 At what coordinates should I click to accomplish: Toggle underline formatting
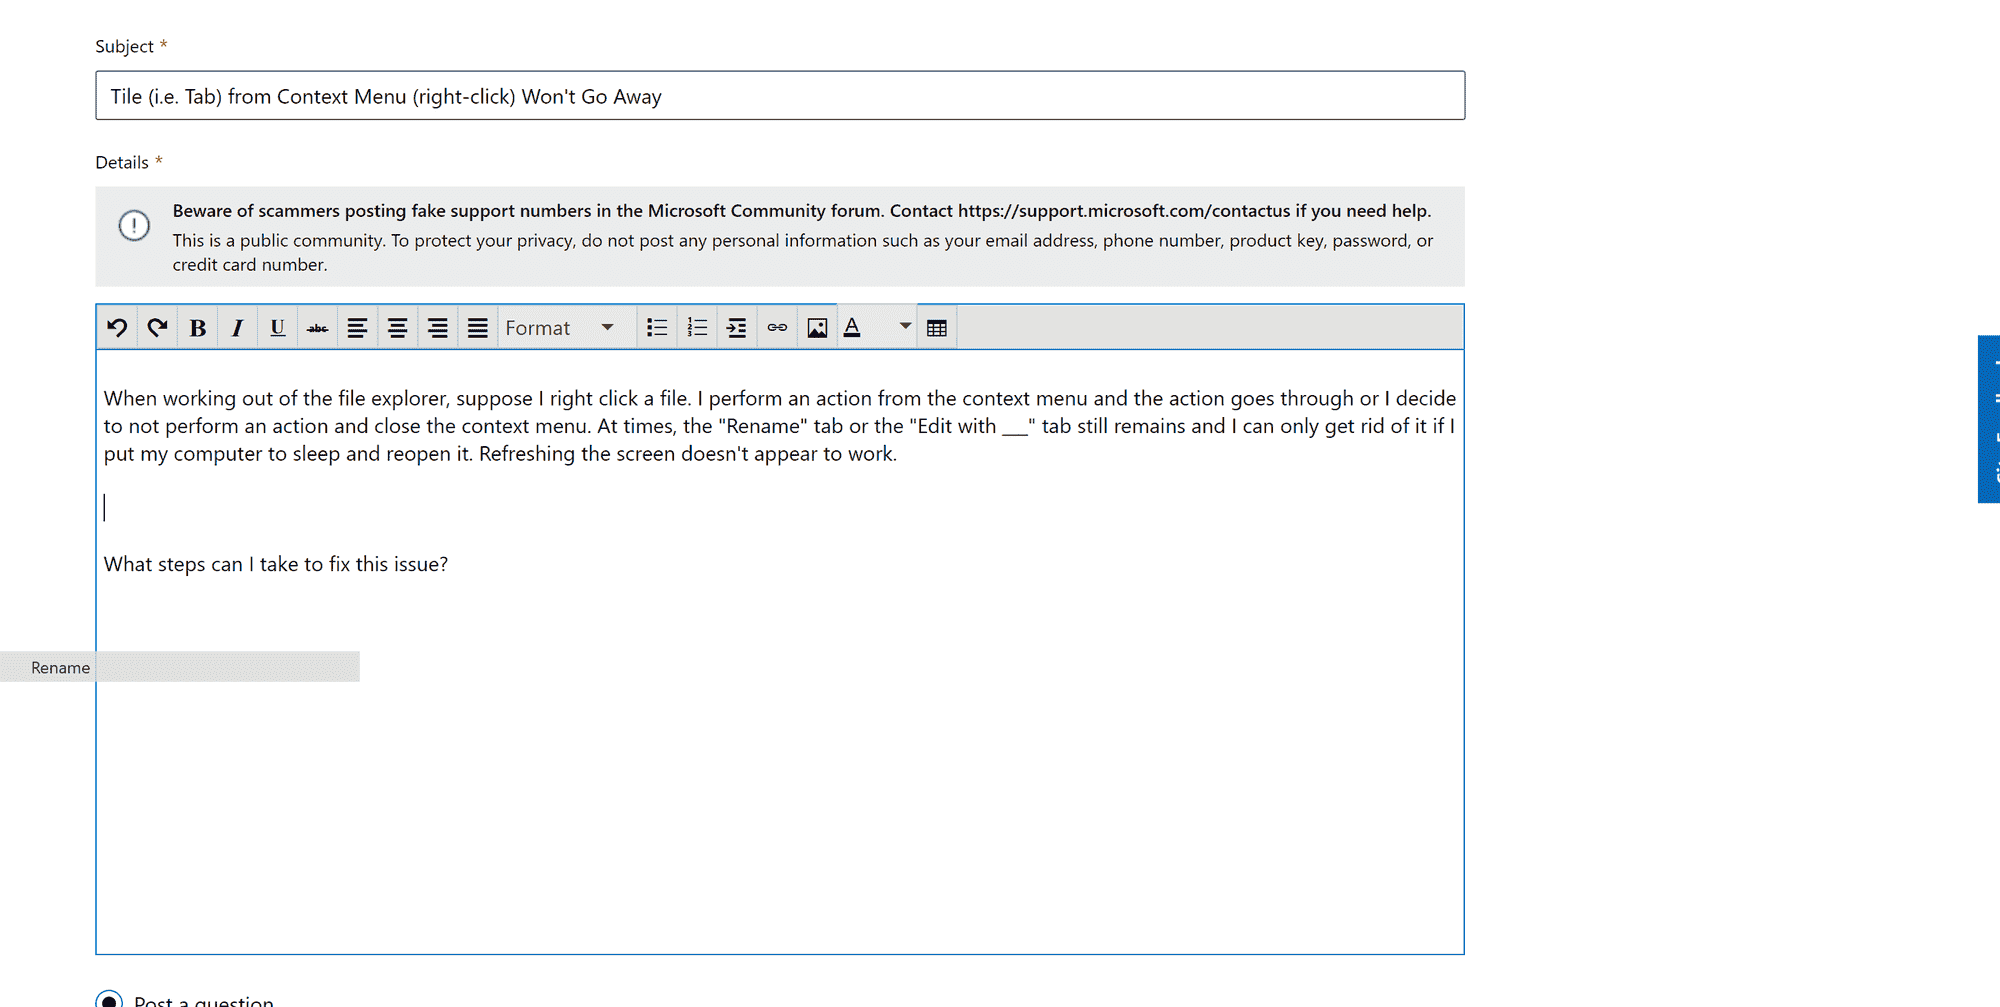(277, 328)
